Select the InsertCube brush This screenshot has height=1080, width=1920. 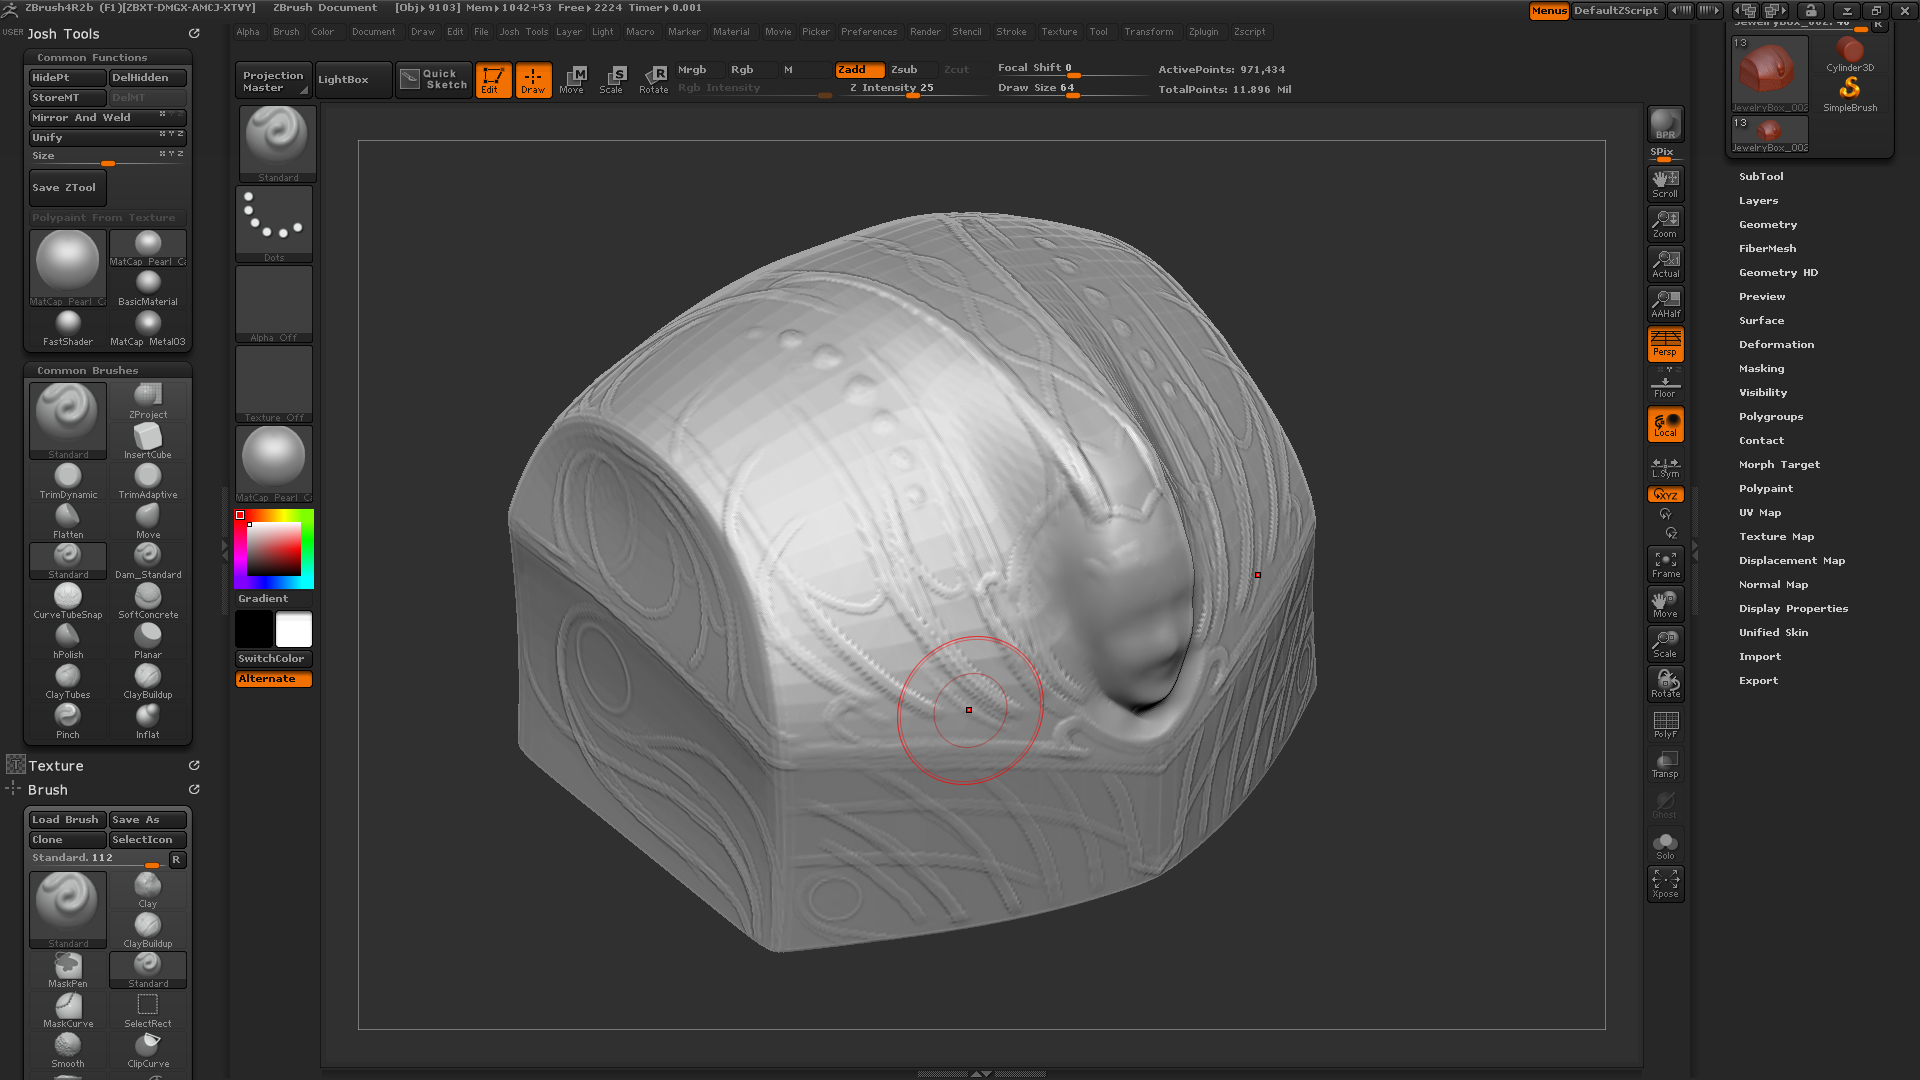[x=148, y=441]
